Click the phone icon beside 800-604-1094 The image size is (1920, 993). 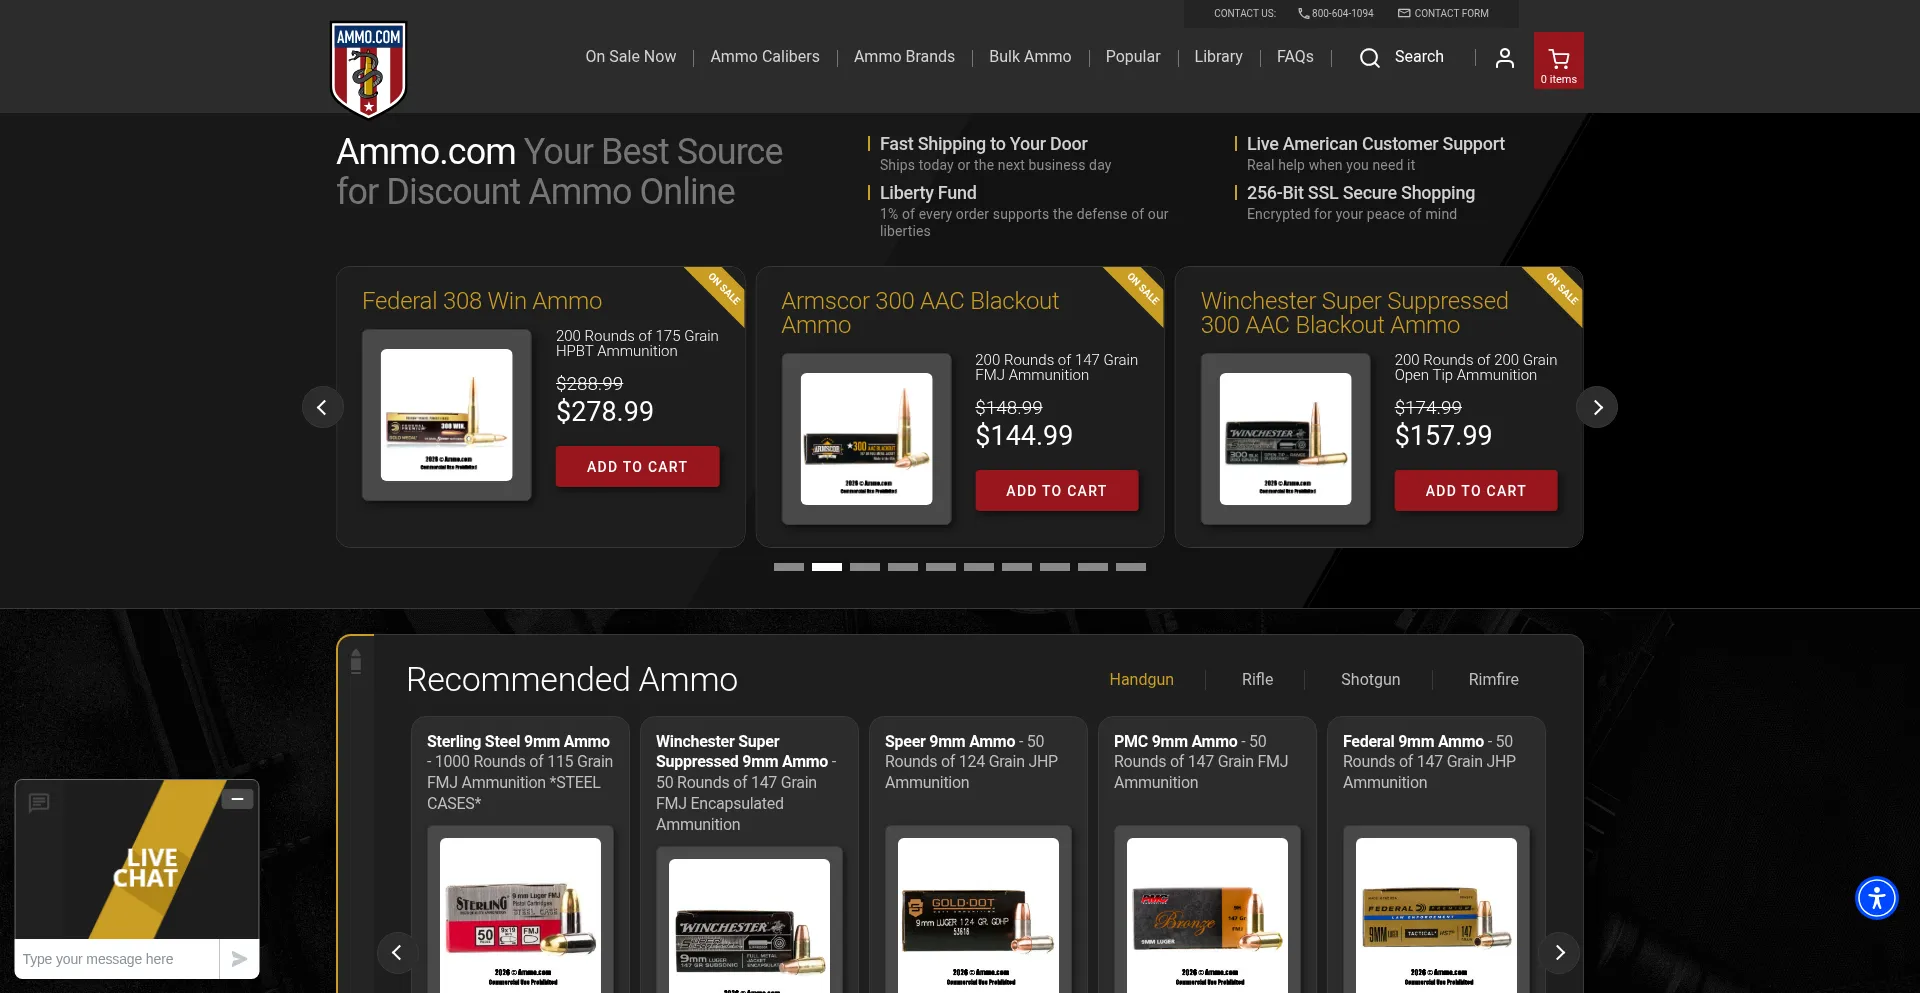coord(1303,13)
